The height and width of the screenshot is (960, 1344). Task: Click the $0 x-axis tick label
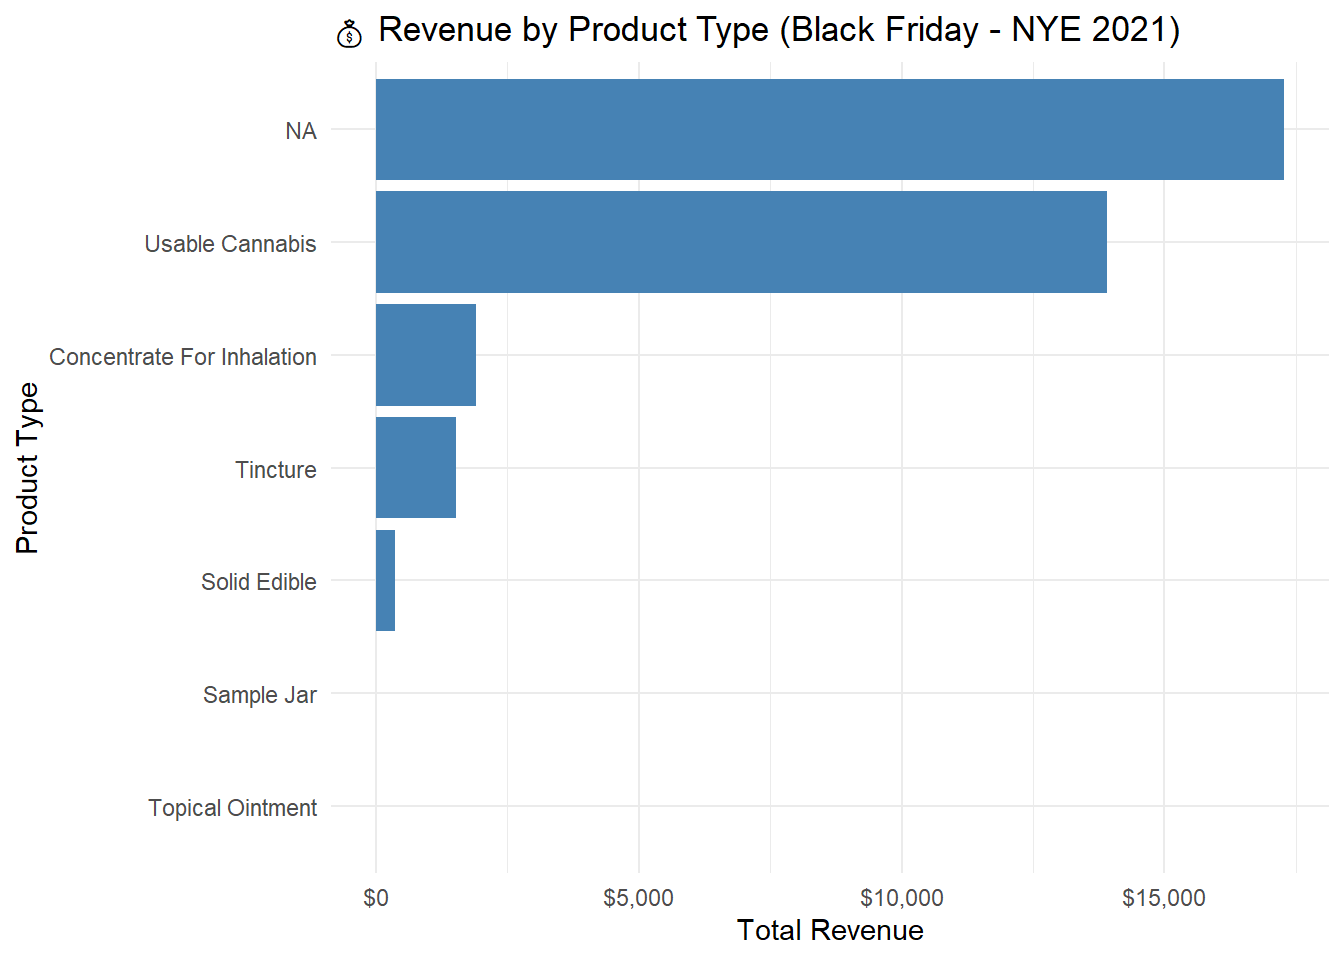(x=376, y=898)
